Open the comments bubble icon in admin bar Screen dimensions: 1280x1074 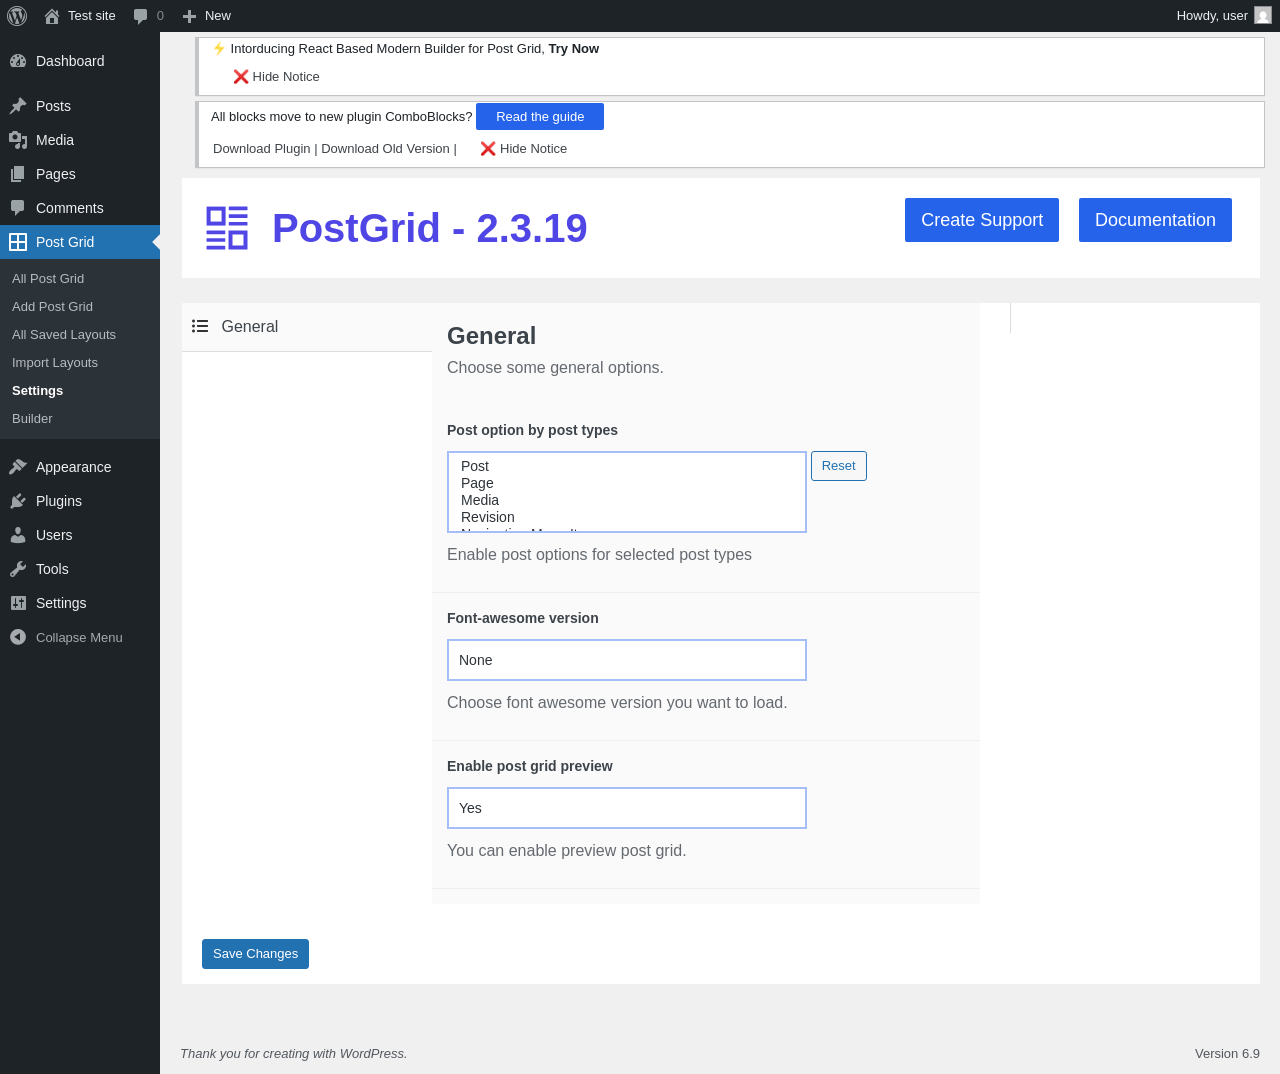pyautogui.click(x=141, y=16)
